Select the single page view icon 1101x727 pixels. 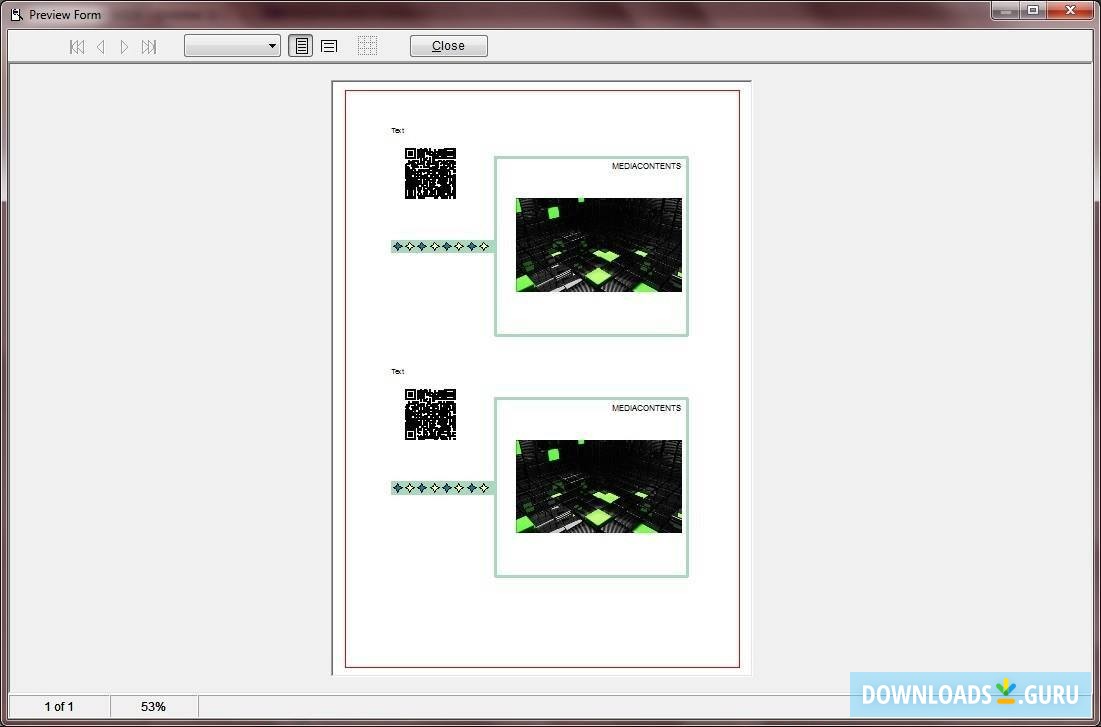[x=300, y=45]
